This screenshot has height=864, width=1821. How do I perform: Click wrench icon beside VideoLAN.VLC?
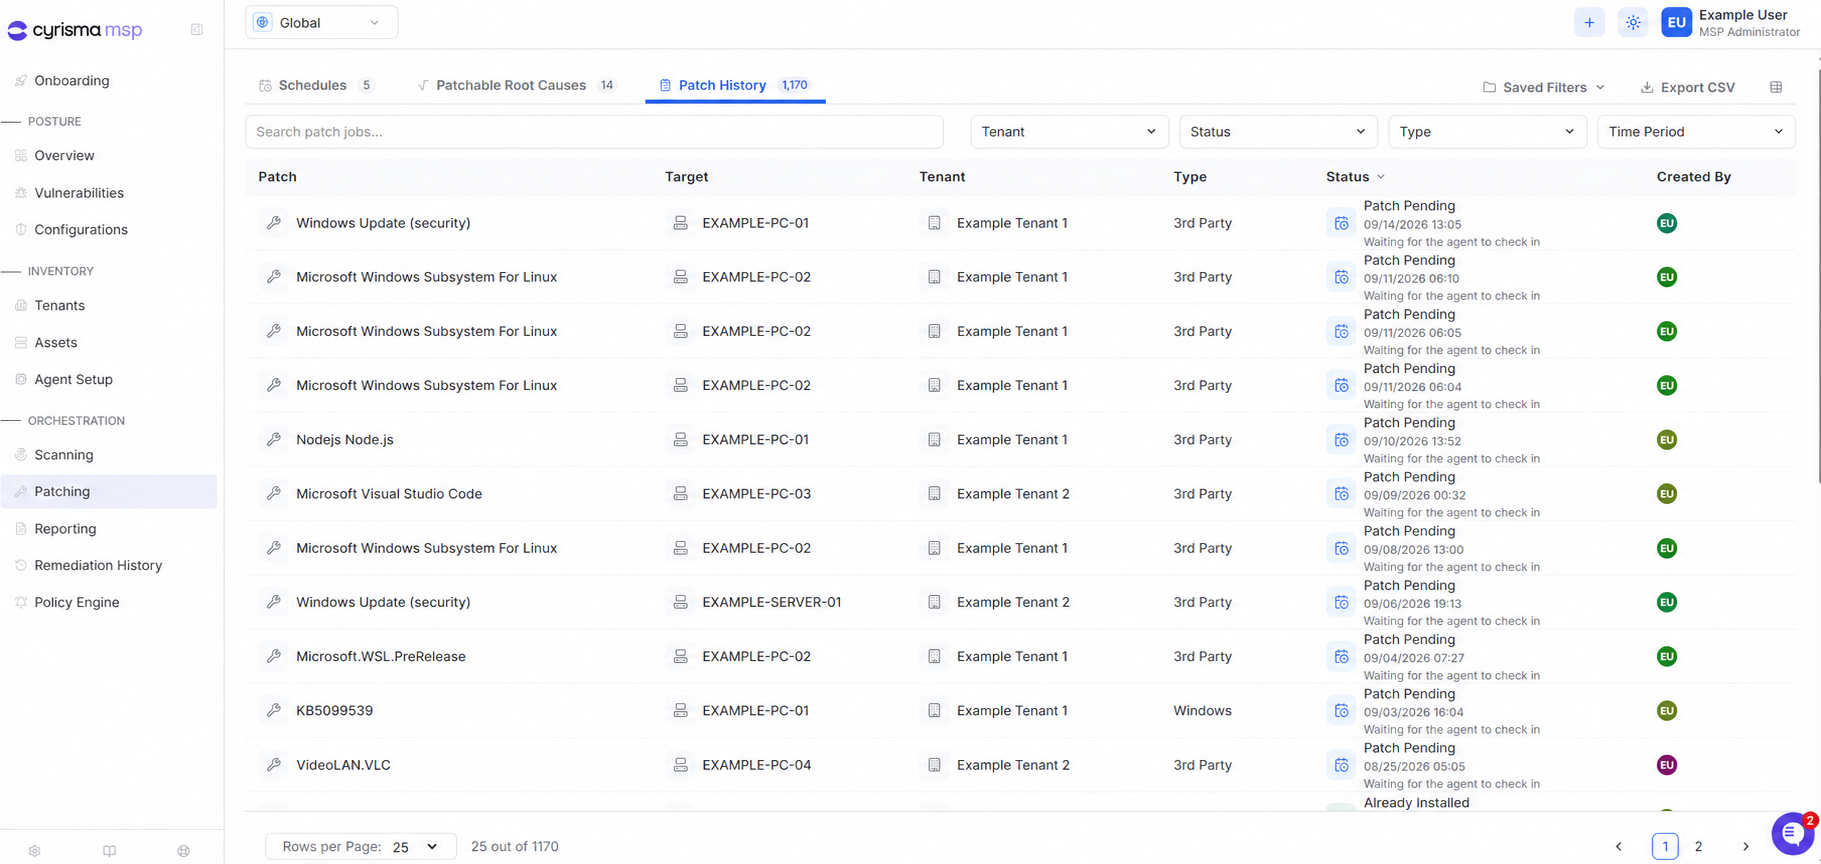[x=274, y=765]
